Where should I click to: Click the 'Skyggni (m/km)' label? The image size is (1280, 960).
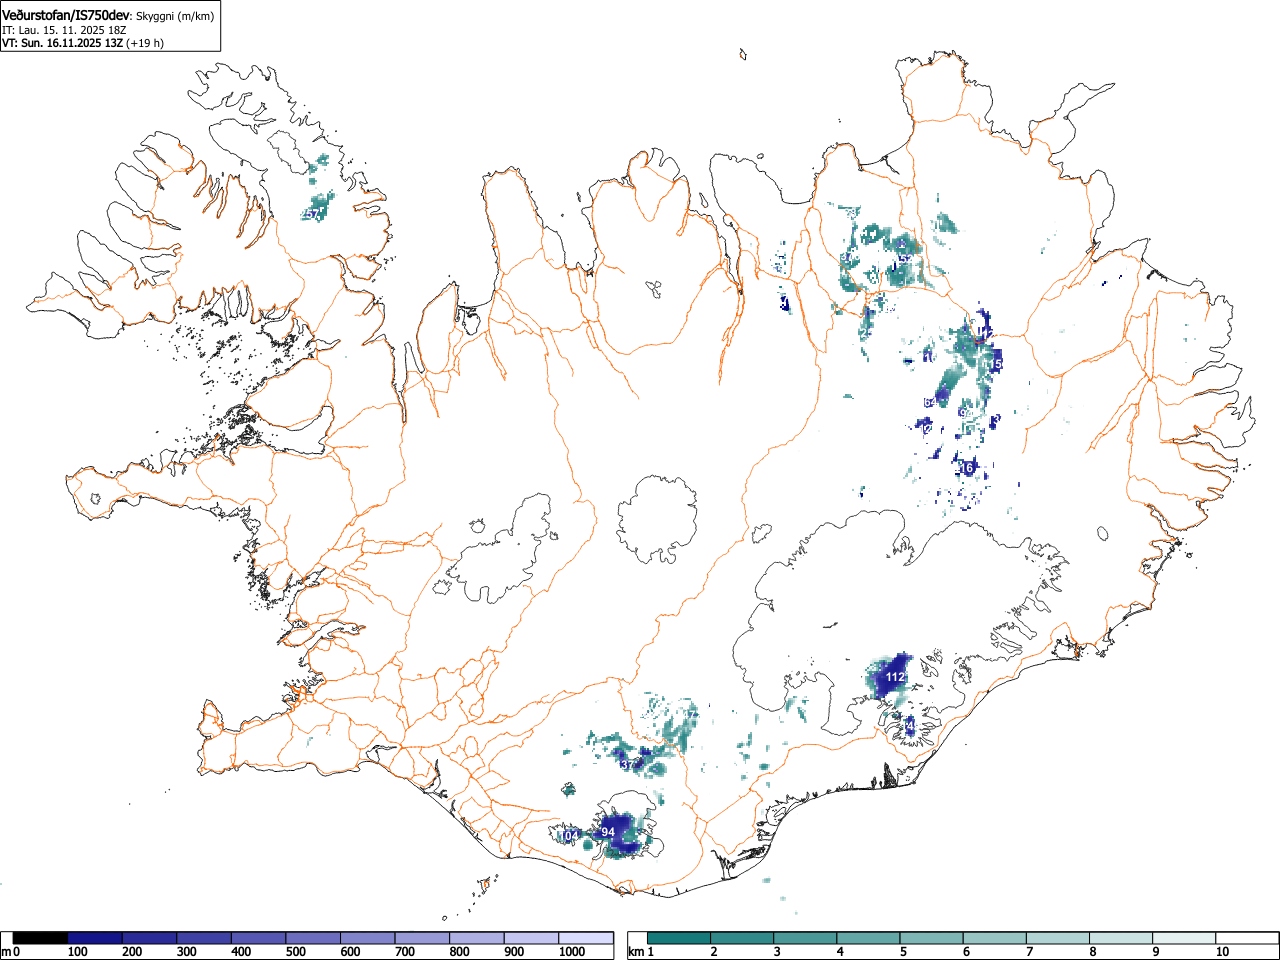(x=175, y=14)
